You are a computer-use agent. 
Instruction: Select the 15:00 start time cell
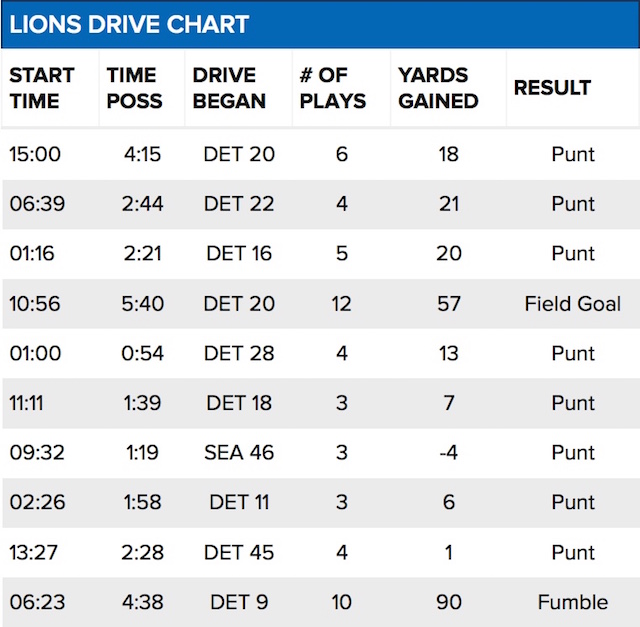35,155
